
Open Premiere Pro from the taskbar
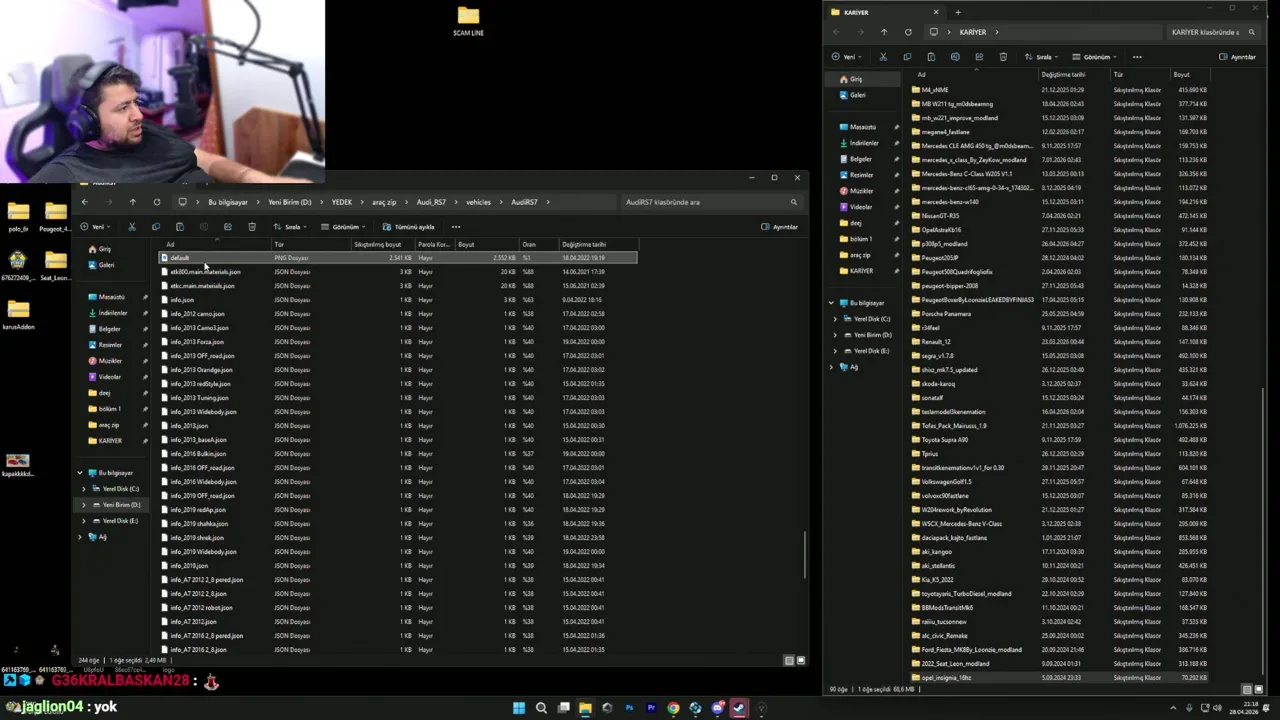651,708
